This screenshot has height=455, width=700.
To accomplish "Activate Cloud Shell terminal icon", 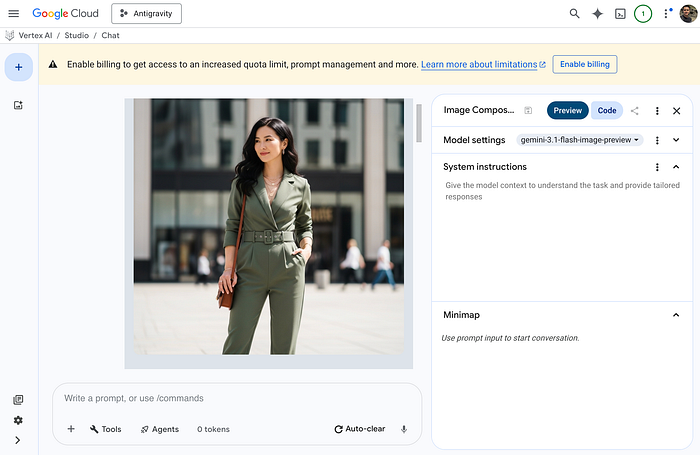I will 620,14.
